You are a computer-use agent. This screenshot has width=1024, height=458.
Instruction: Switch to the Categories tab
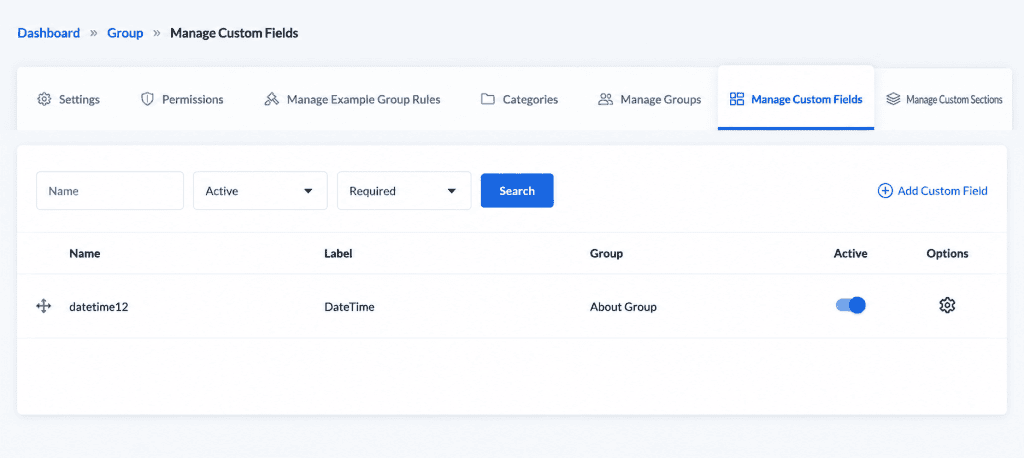520,99
